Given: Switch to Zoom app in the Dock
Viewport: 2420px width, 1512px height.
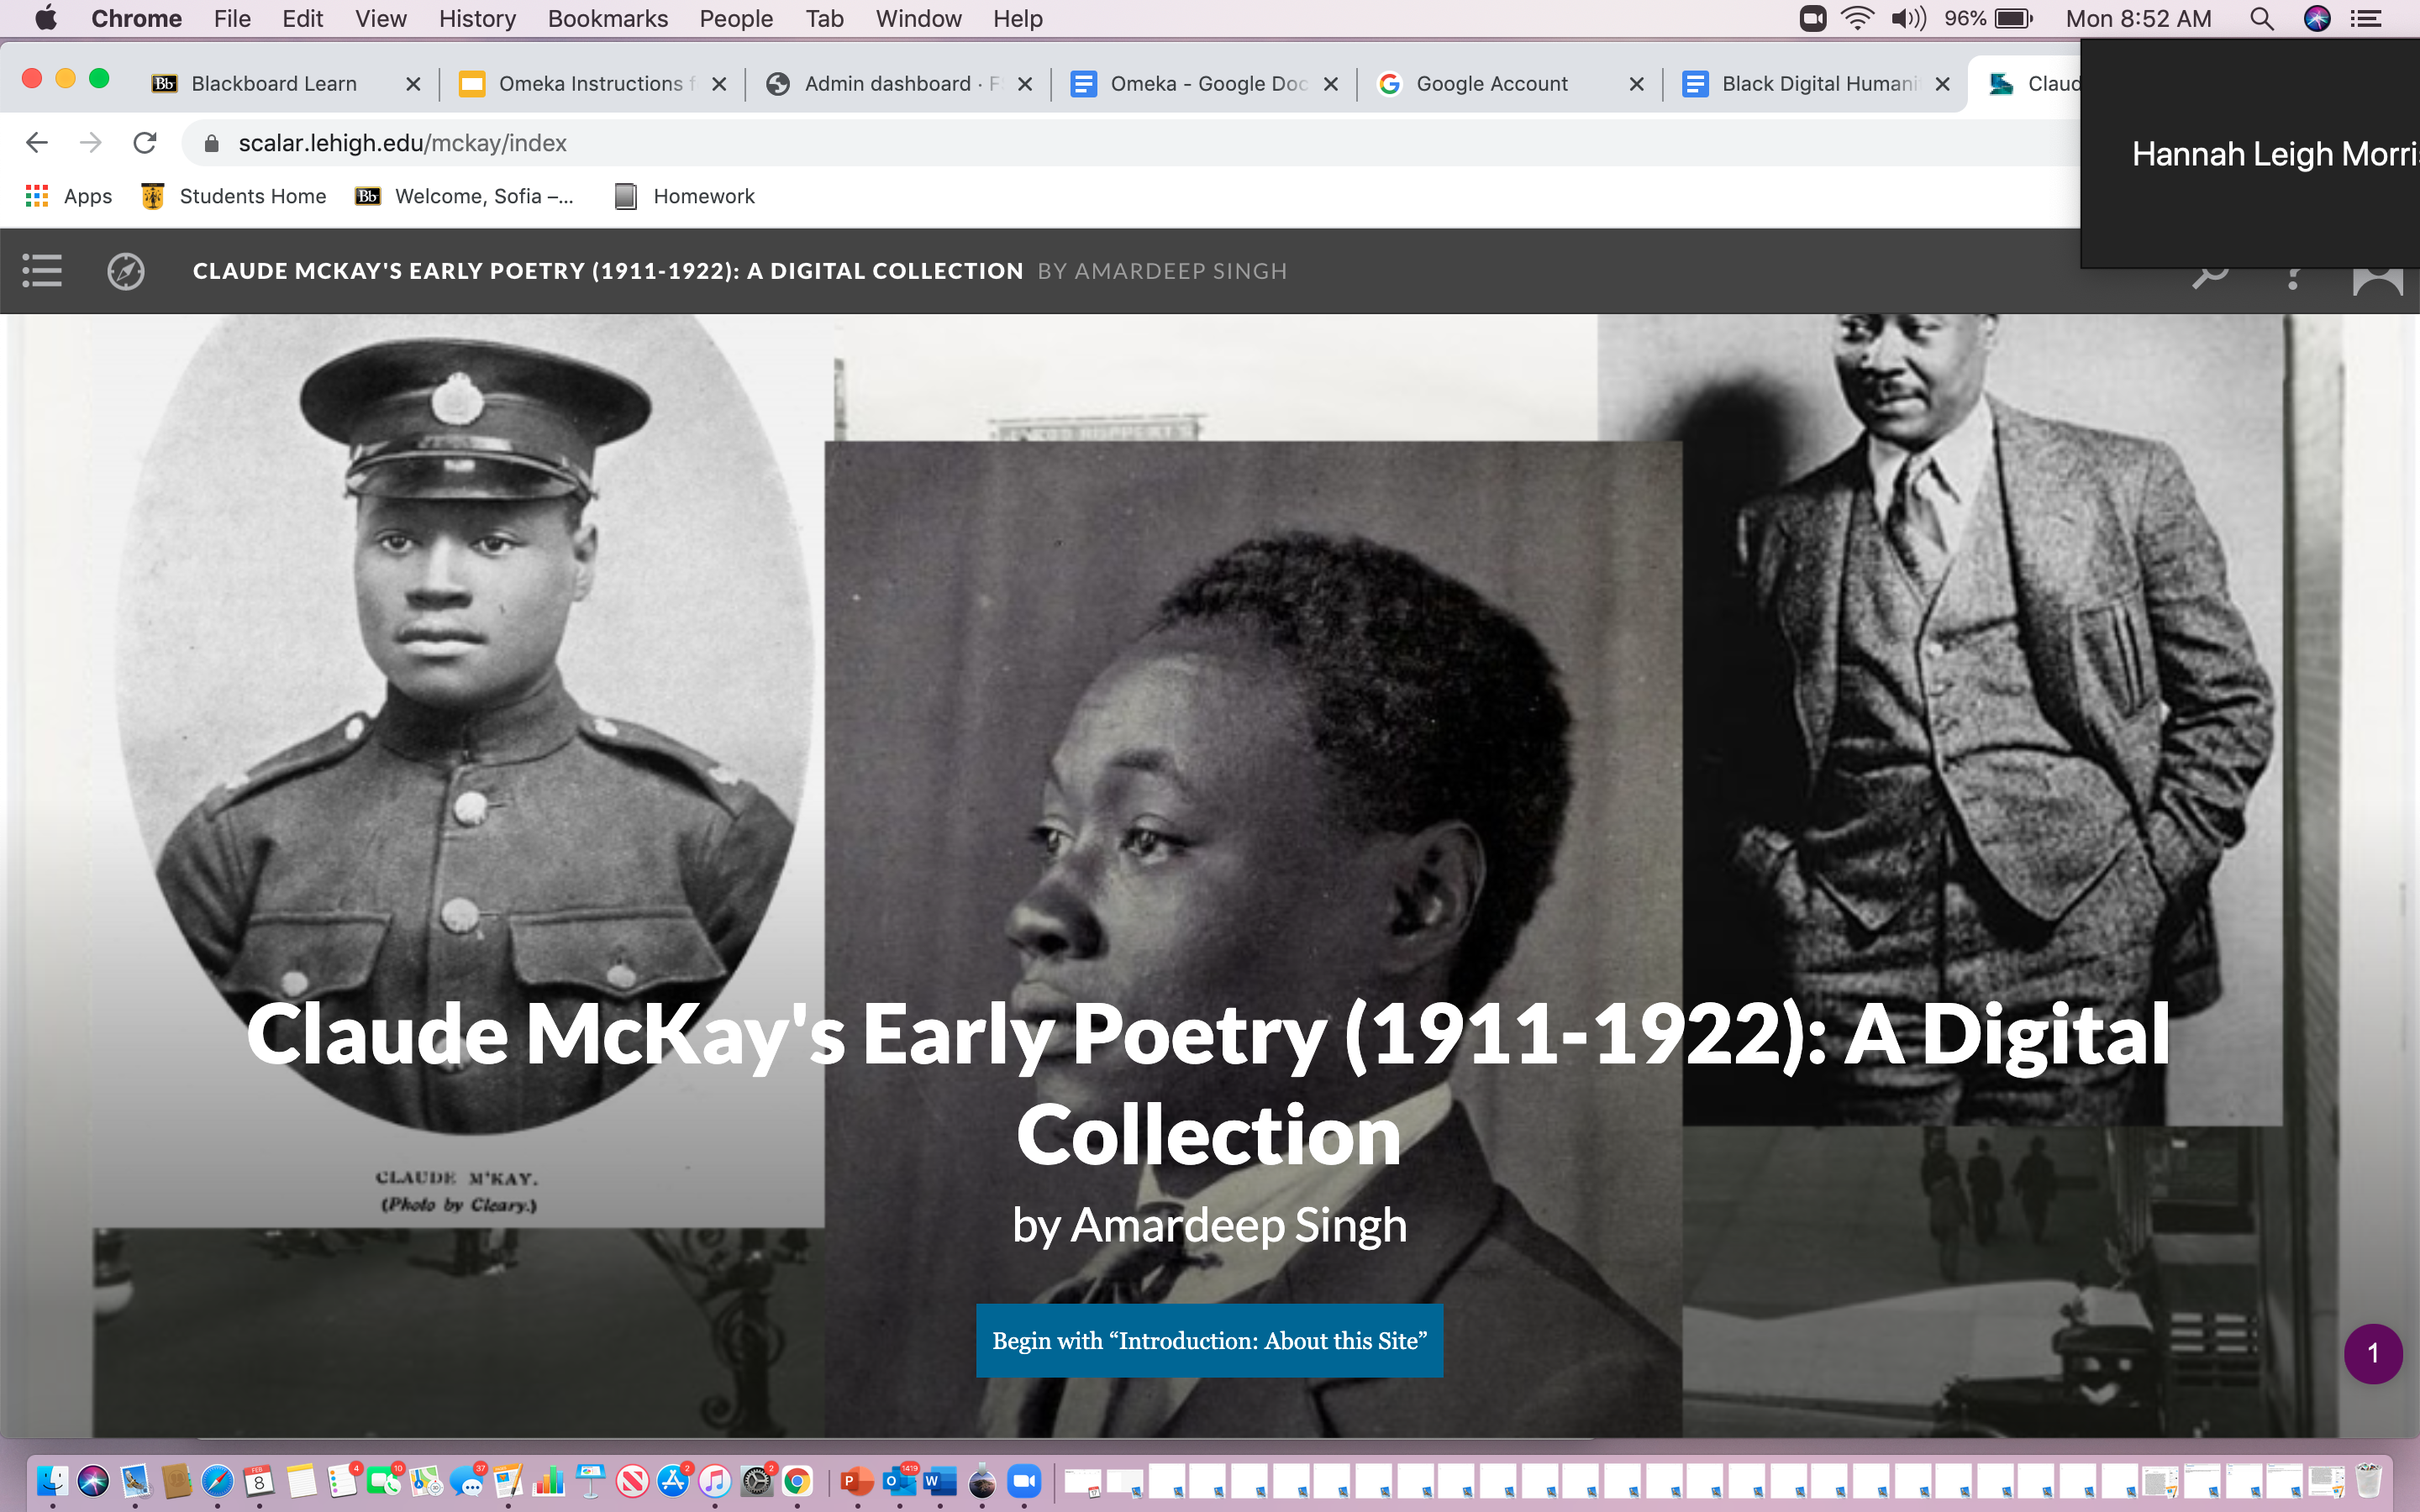Looking at the screenshot, I should [1024, 1481].
